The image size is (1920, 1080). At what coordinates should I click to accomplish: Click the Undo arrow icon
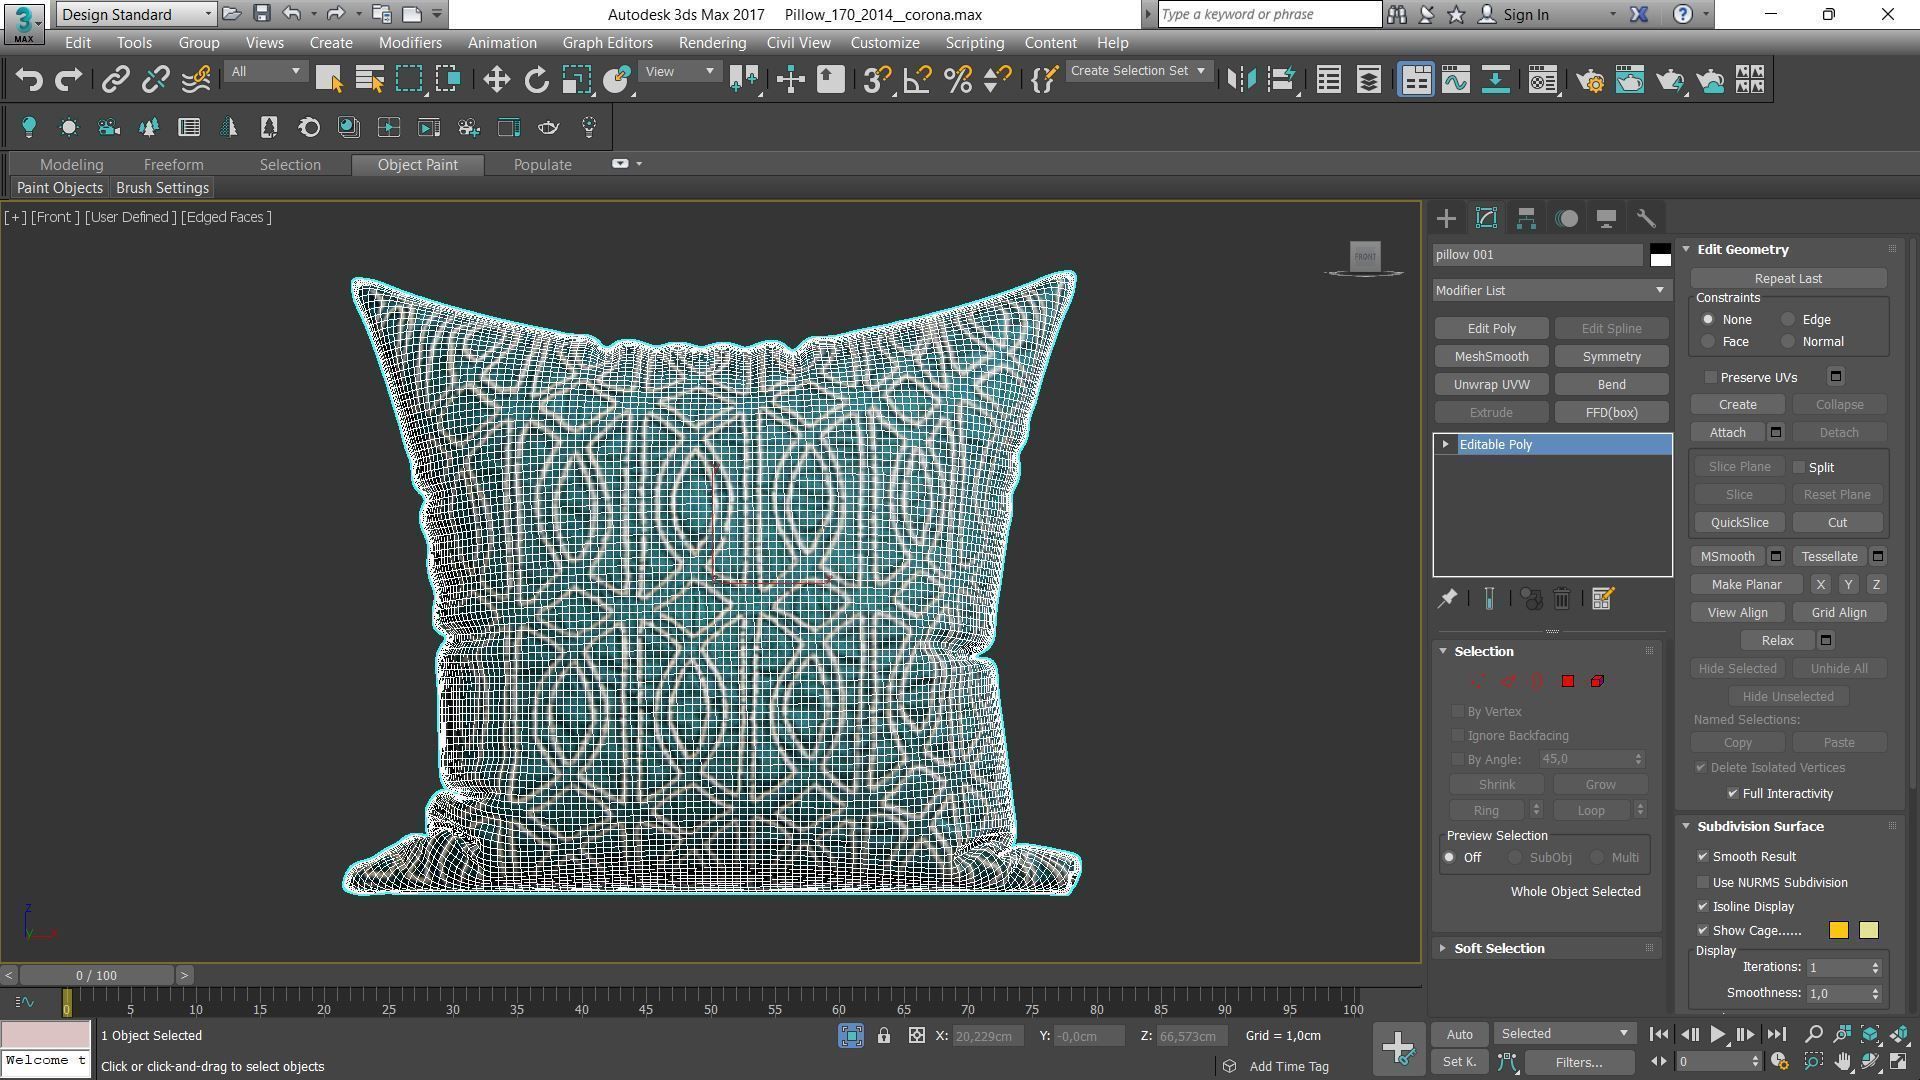coord(29,80)
